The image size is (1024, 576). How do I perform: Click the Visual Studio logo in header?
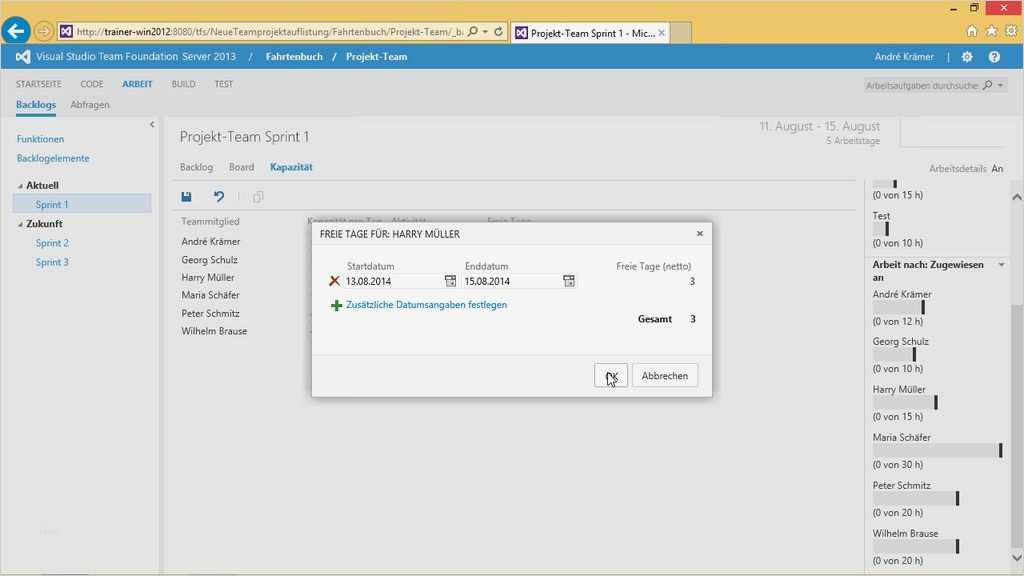point(23,57)
